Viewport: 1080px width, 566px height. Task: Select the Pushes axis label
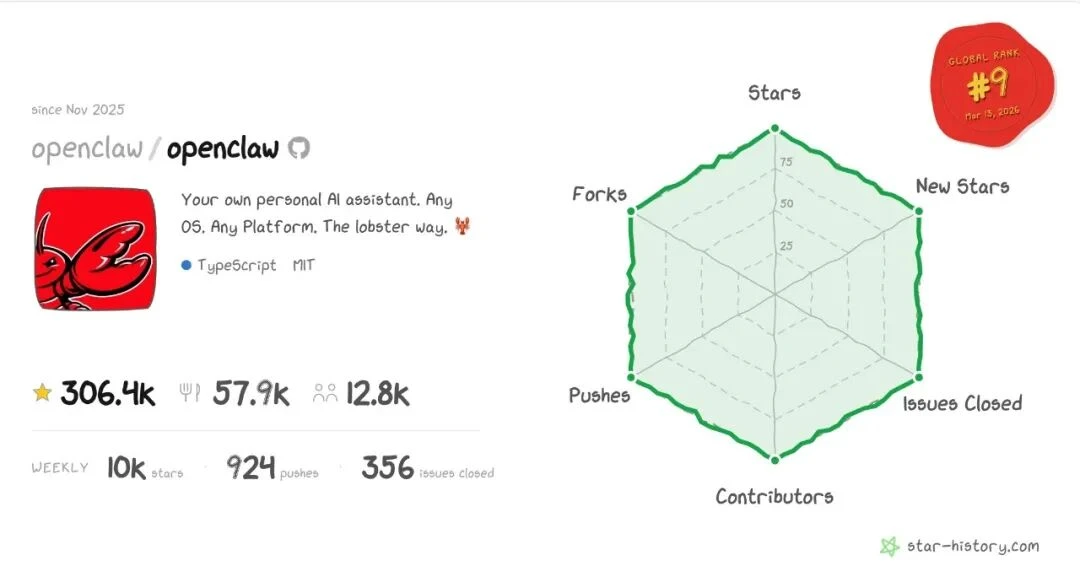click(x=599, y=395)
